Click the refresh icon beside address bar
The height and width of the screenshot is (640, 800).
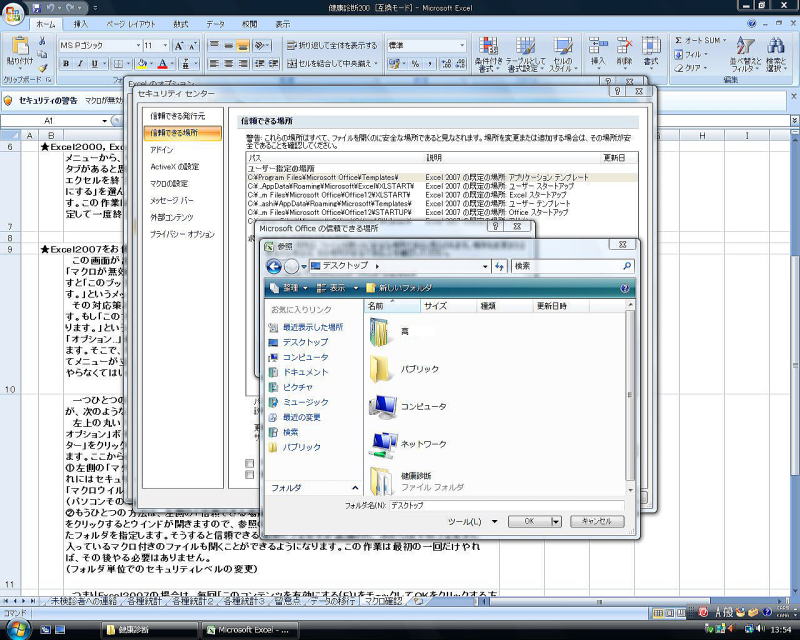499,267
